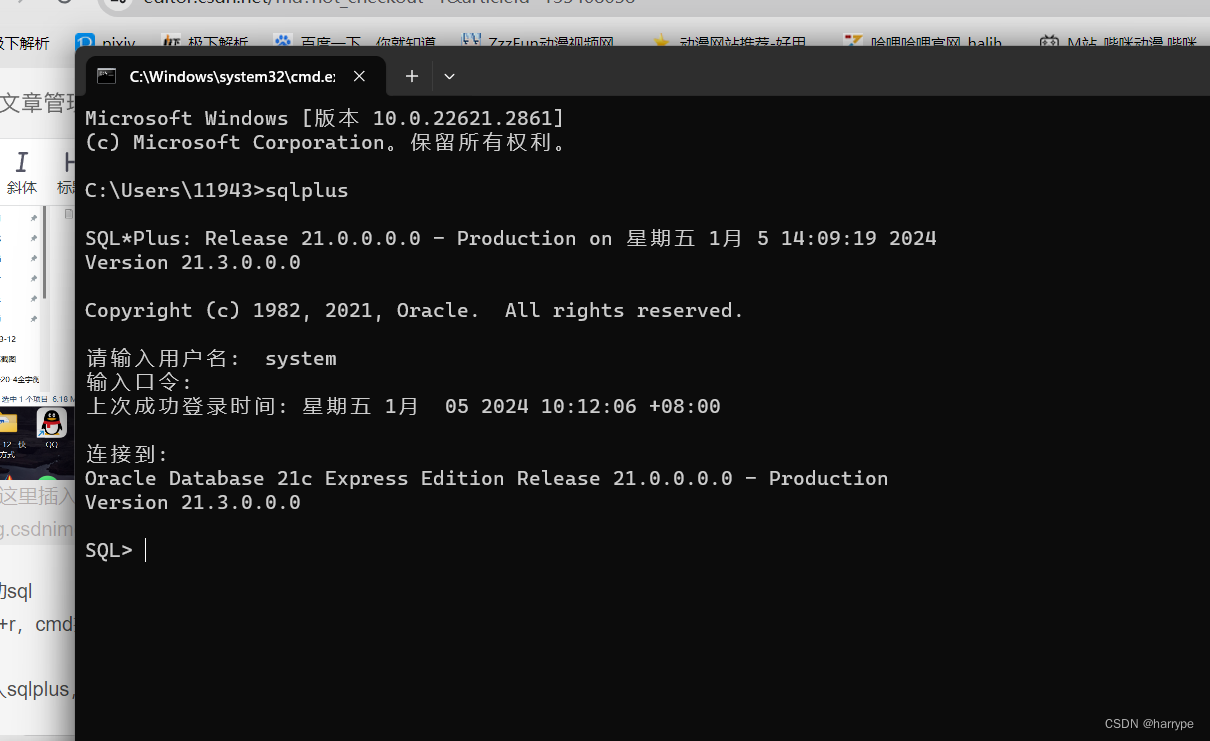The height and width of the screenshot is (741, 1210).
Task: Open a new terminal tab with the plus button
Action: click(411, 76)
